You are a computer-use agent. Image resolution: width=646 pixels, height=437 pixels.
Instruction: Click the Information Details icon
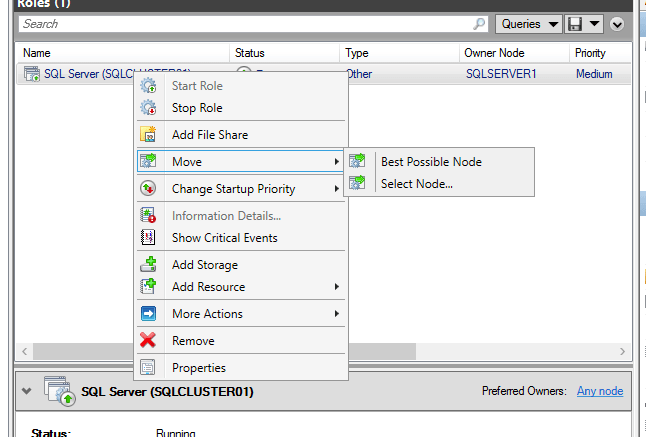click(x=148, y=215)
